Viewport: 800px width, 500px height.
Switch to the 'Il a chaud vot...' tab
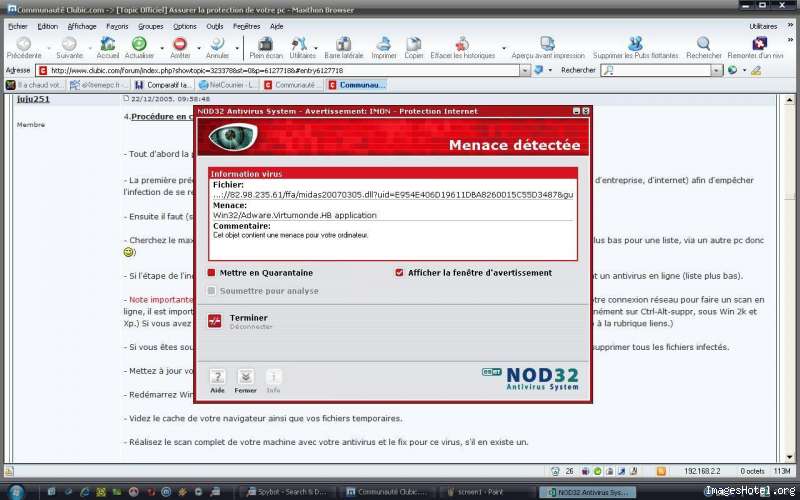click(35, 85)
